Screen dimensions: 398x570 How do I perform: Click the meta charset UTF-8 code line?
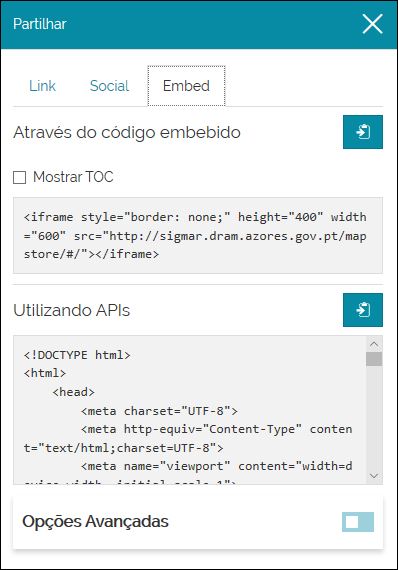(159, 411)
